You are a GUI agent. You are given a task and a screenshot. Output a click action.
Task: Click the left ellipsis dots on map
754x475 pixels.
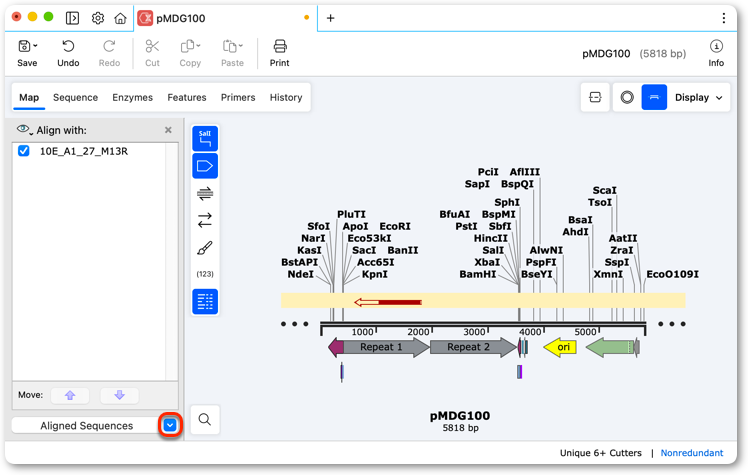(x=294, y=324)
